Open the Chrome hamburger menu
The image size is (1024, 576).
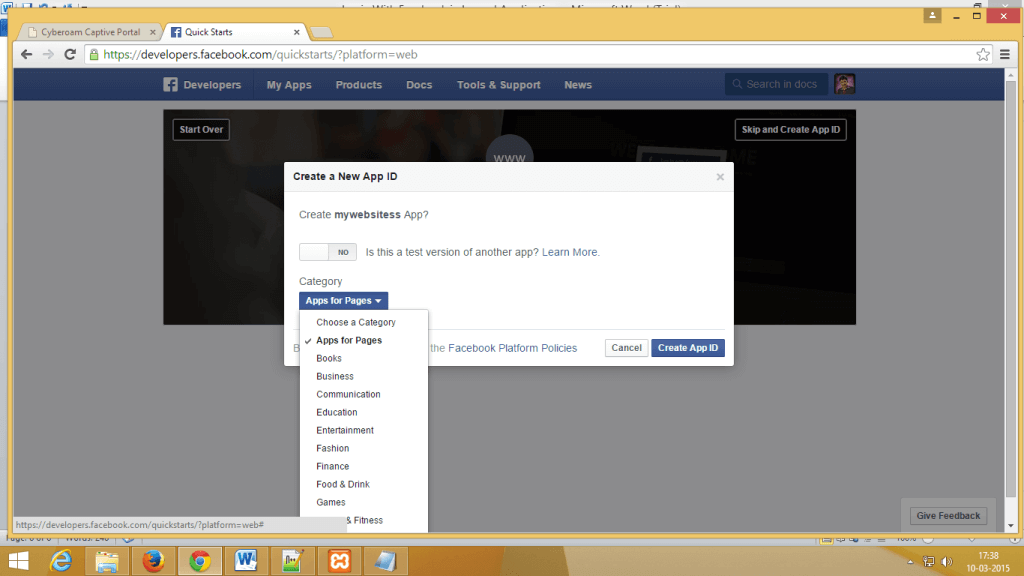tap(1004, 55)
